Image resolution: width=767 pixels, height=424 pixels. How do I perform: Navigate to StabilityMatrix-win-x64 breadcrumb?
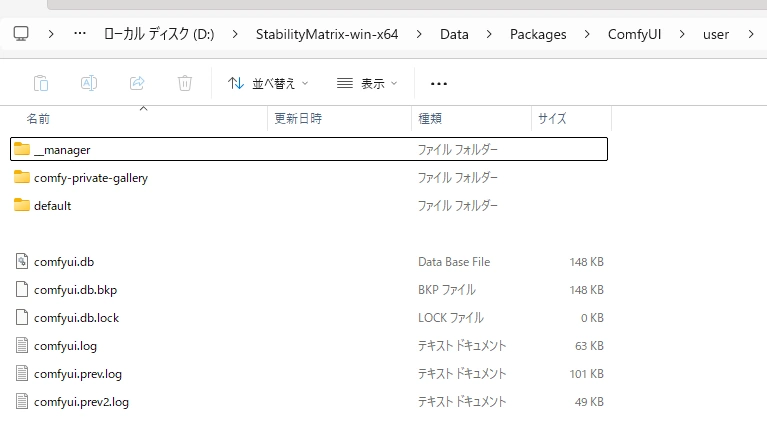click(327, 34)
